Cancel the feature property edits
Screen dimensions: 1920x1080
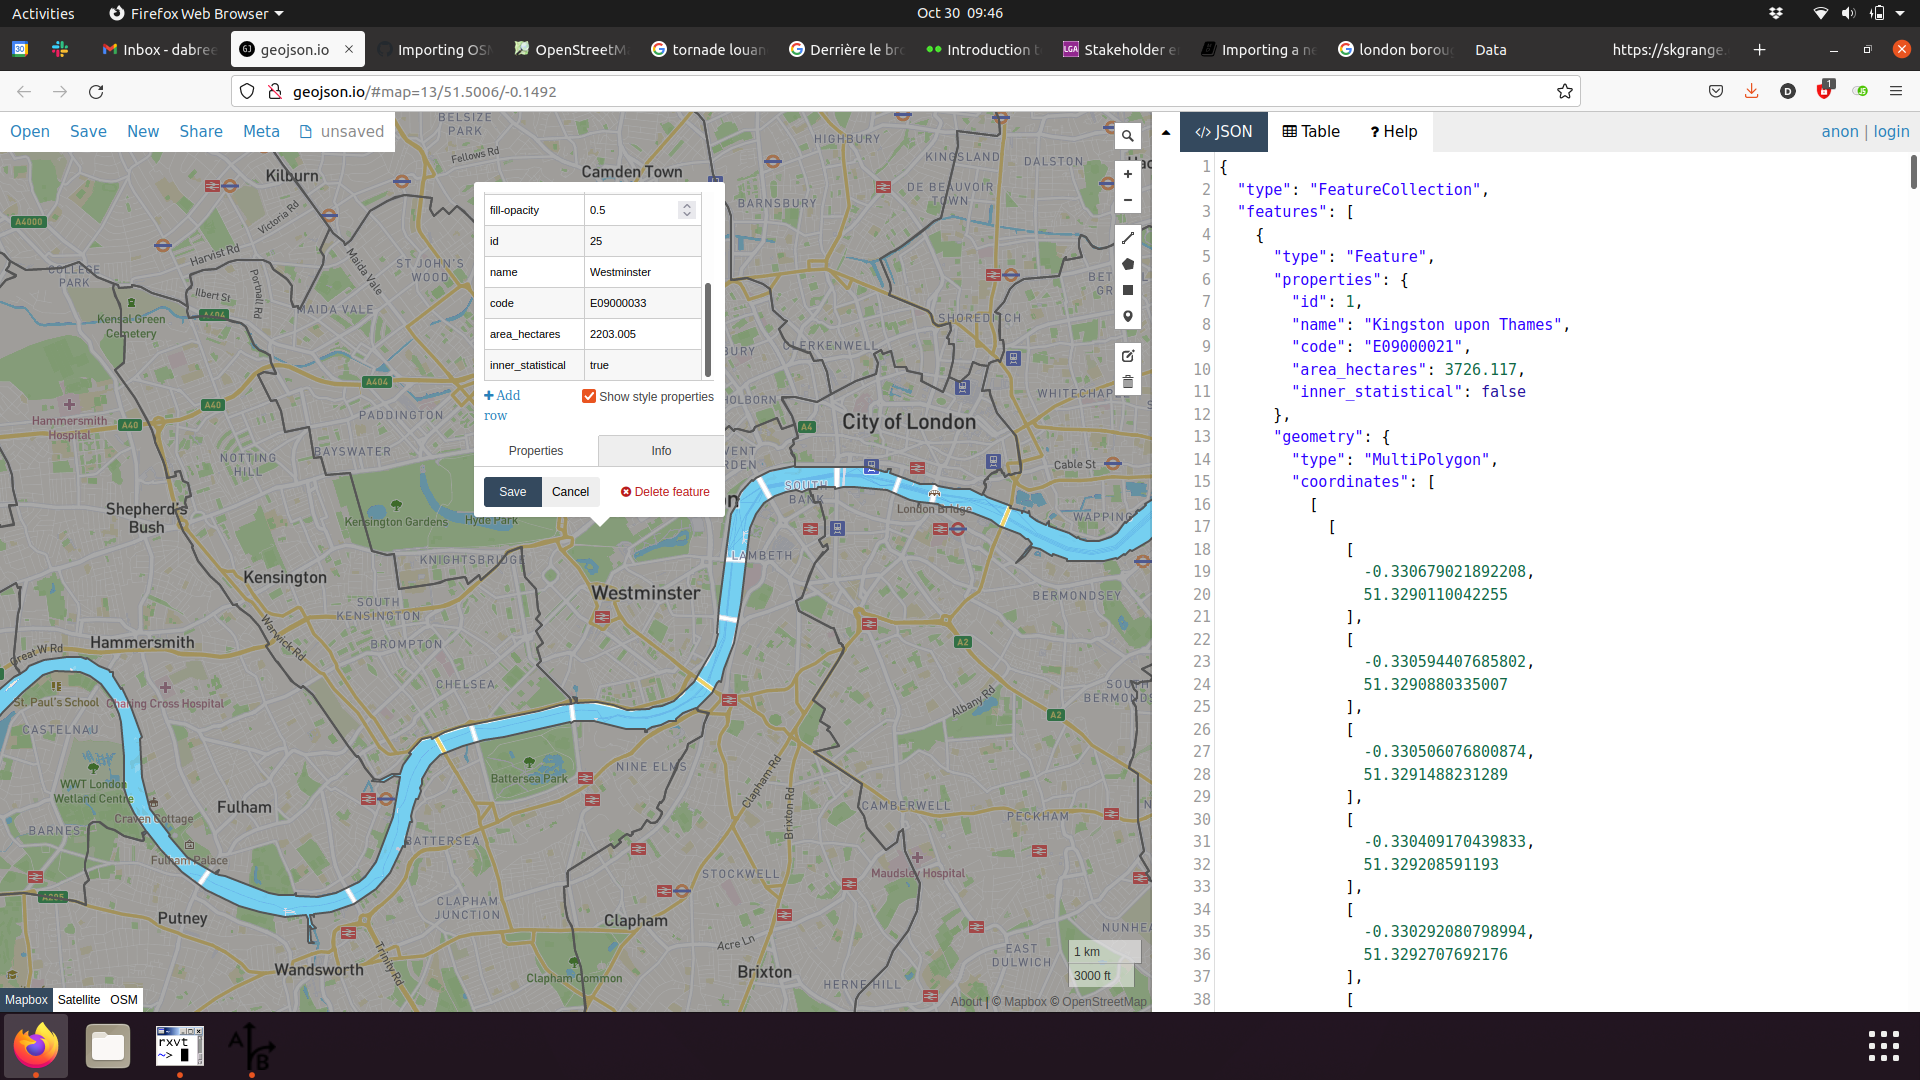tap(571, 492)
